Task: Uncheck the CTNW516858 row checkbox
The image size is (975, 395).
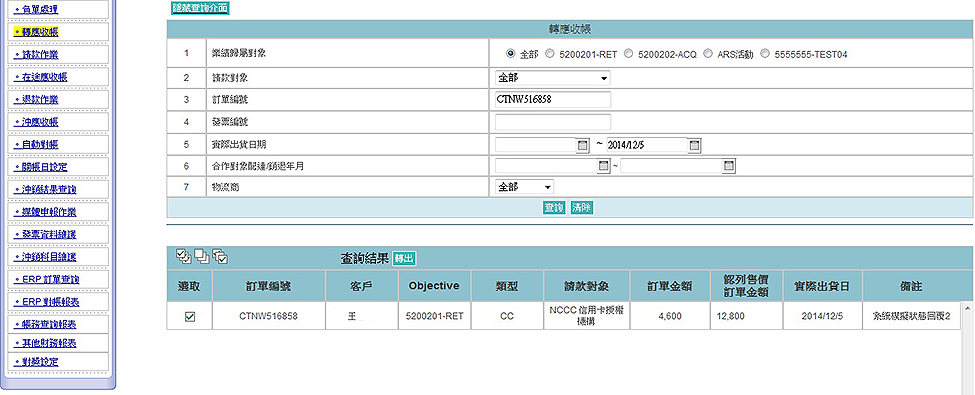Action: coord(190,317)
